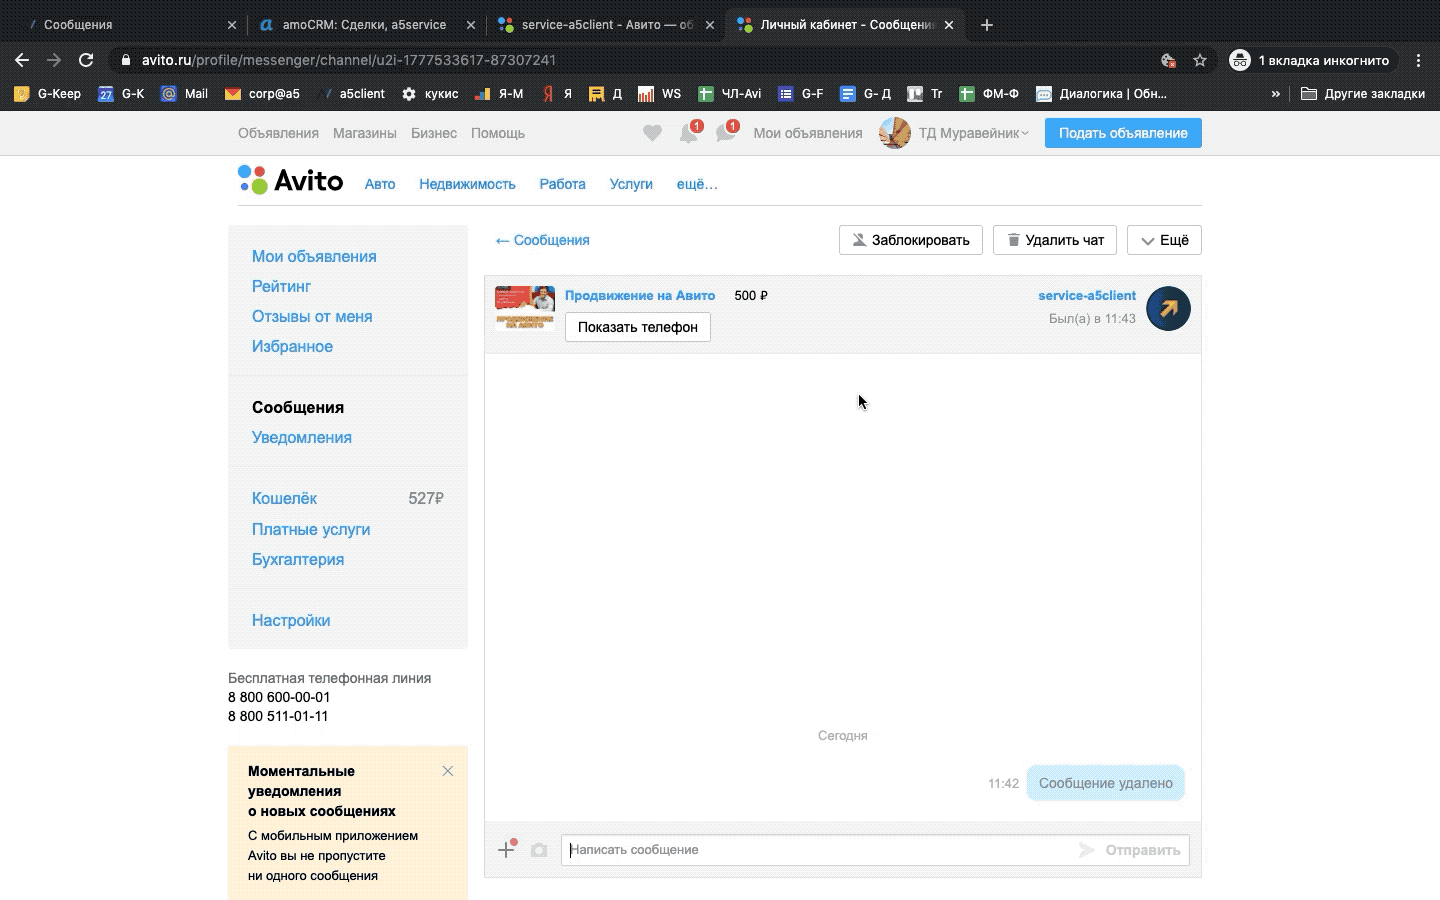Open Отзывы от меня in sidebar
Image resolution: width=1440 pixels, height=900 pixels.
(312, 316)
